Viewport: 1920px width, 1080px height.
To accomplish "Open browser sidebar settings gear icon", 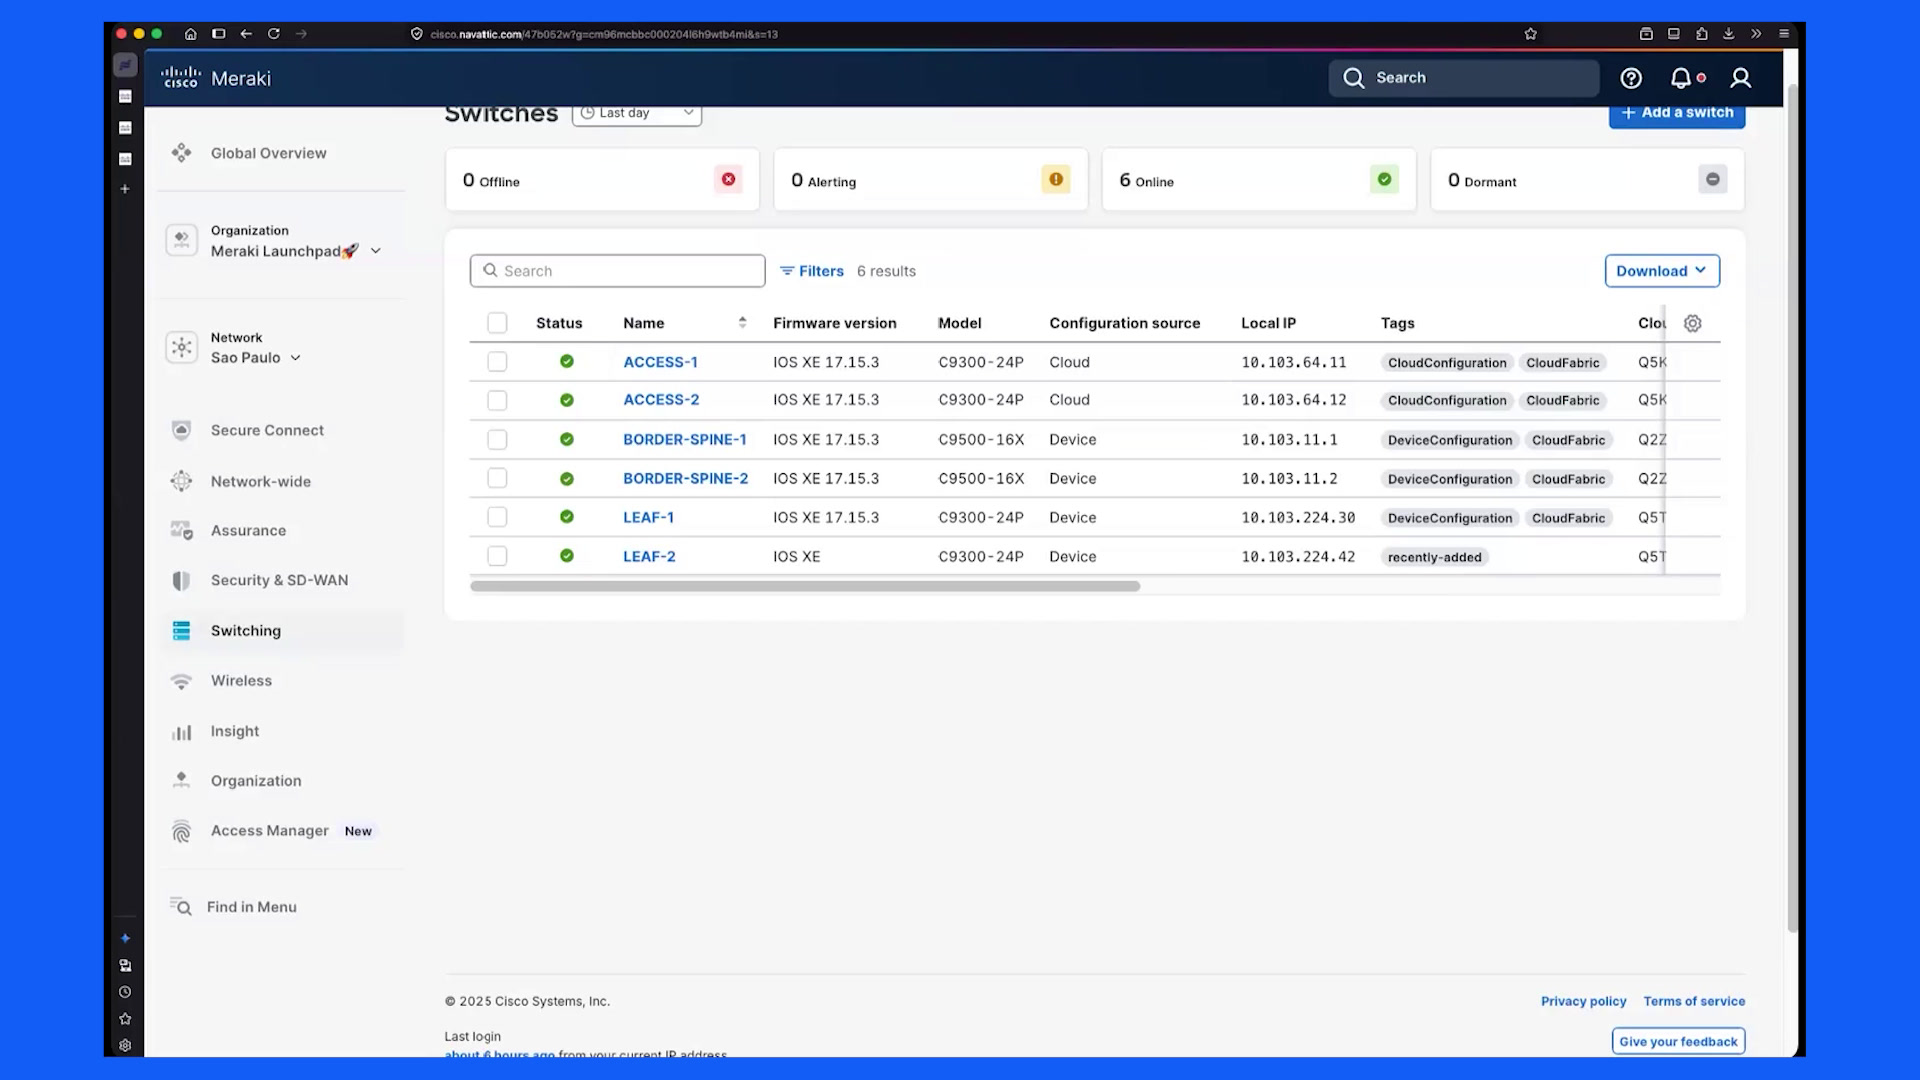I will coord(125,1045).
